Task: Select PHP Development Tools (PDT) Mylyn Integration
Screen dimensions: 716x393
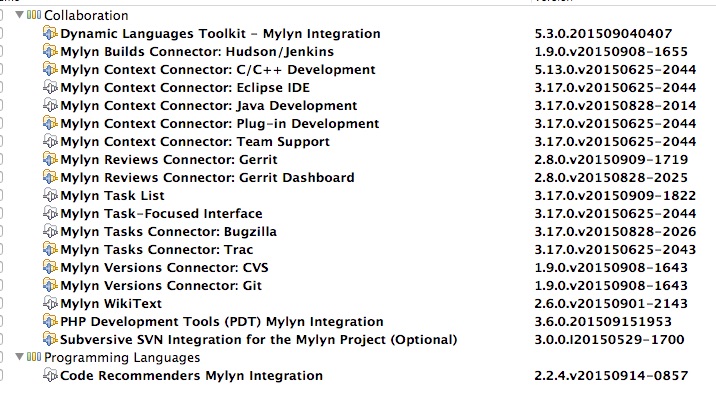Action: [x=221, y=321]
